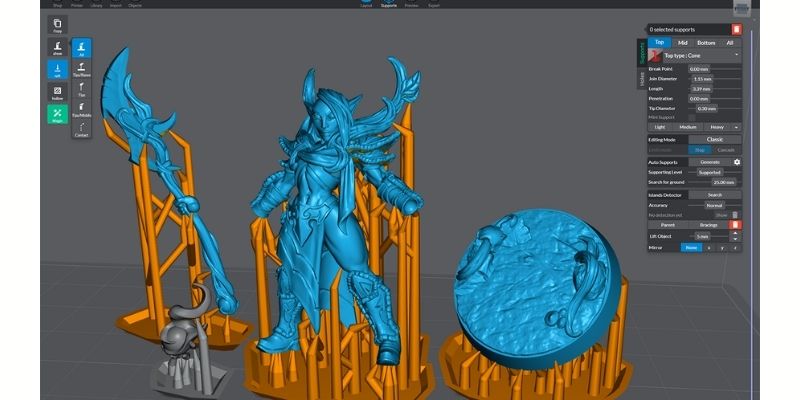Select the Contact display option icon

(82, 128)
